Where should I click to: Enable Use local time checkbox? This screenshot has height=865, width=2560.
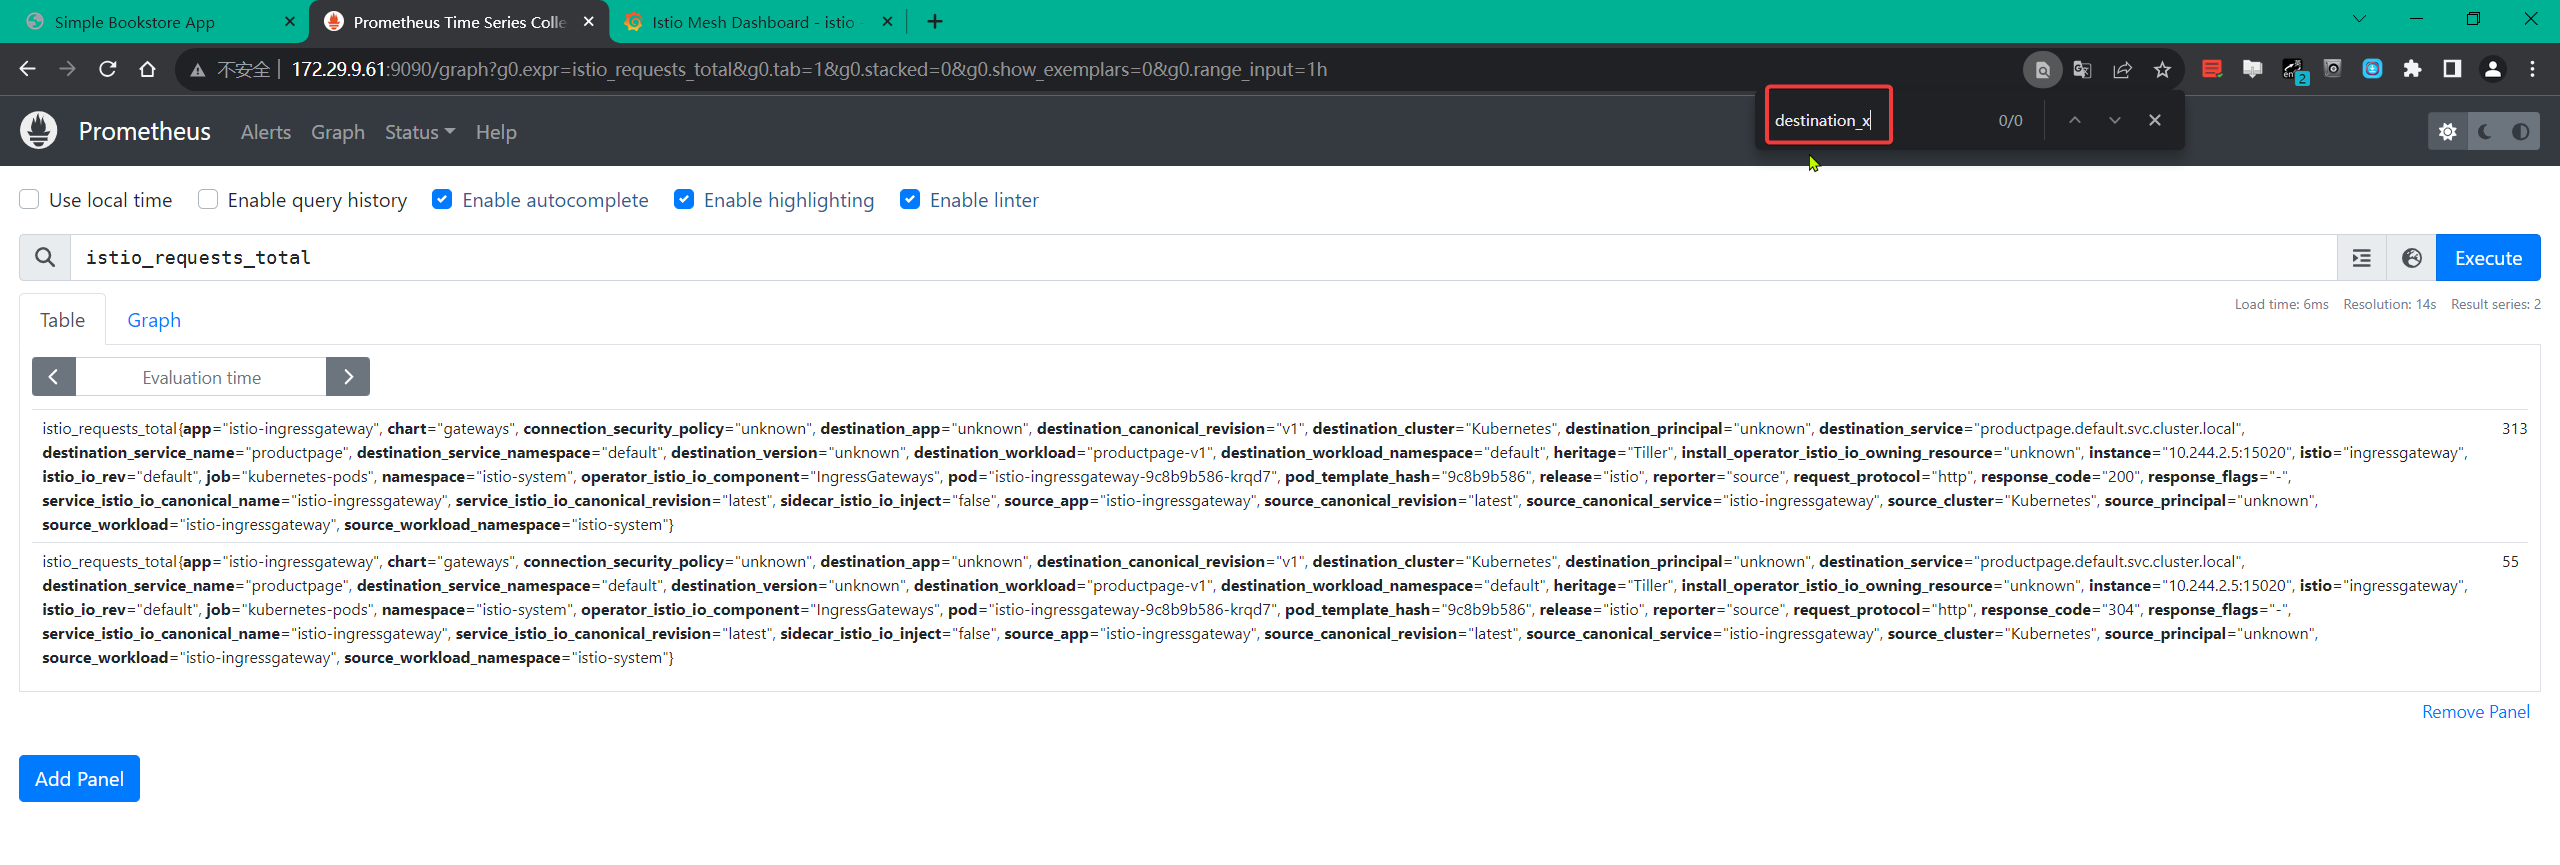tap(29, 199)
